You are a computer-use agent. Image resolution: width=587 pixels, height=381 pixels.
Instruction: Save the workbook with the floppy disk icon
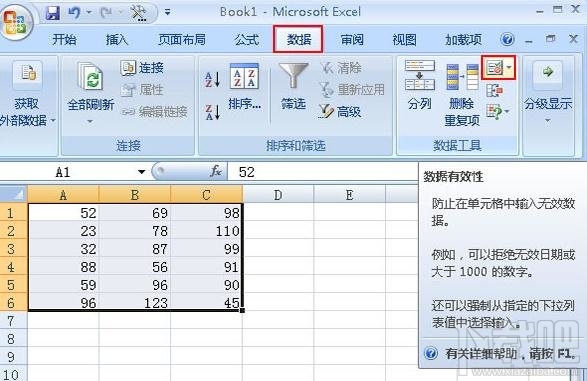(x=53, y=13)
